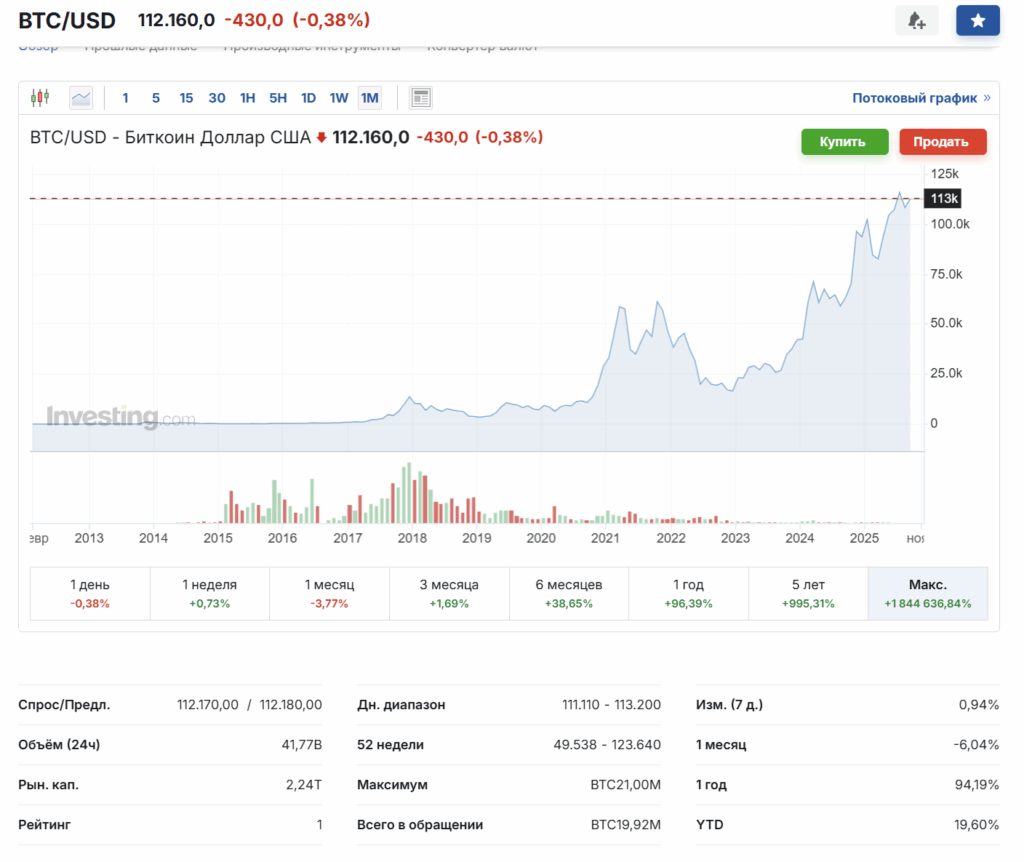Switch to candlestick chart type icon
The image size is (1024, 862).
tap(40, 98)
